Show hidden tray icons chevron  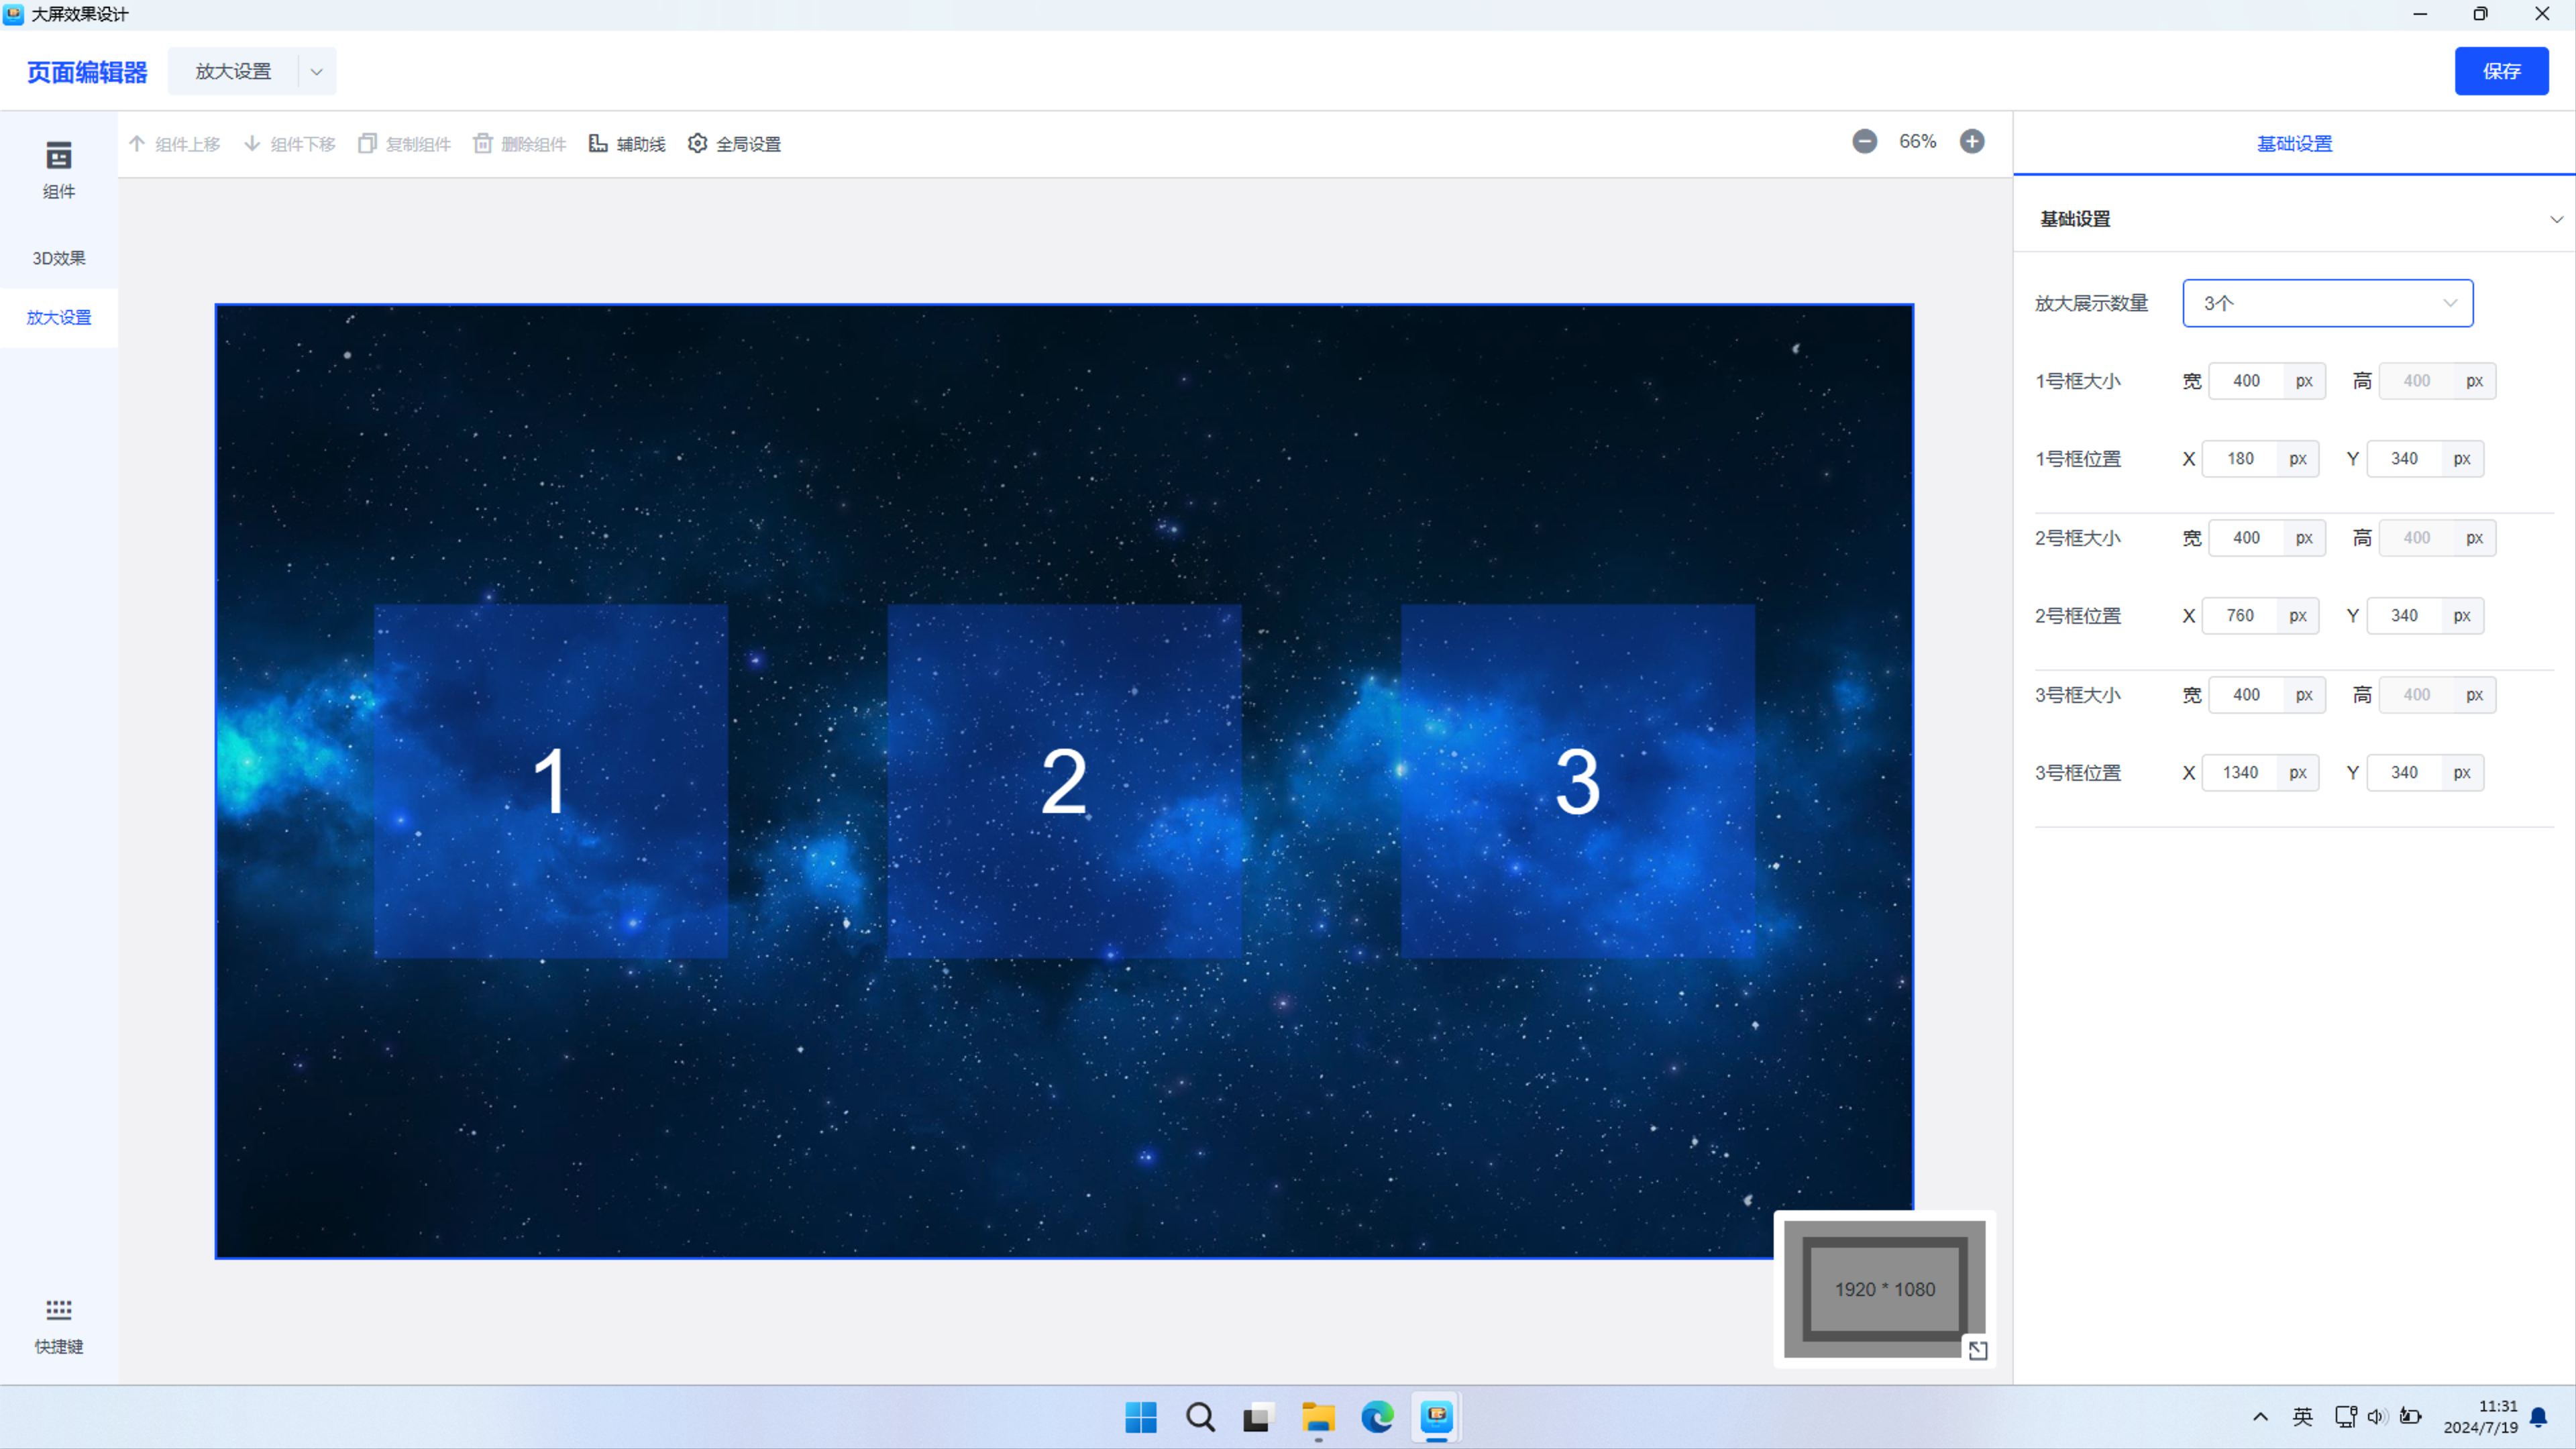click(x=2260, y=1417)
